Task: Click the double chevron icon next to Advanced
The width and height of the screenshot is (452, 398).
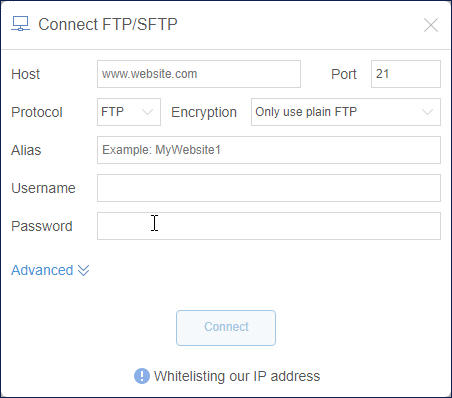Action: [83, 270]
